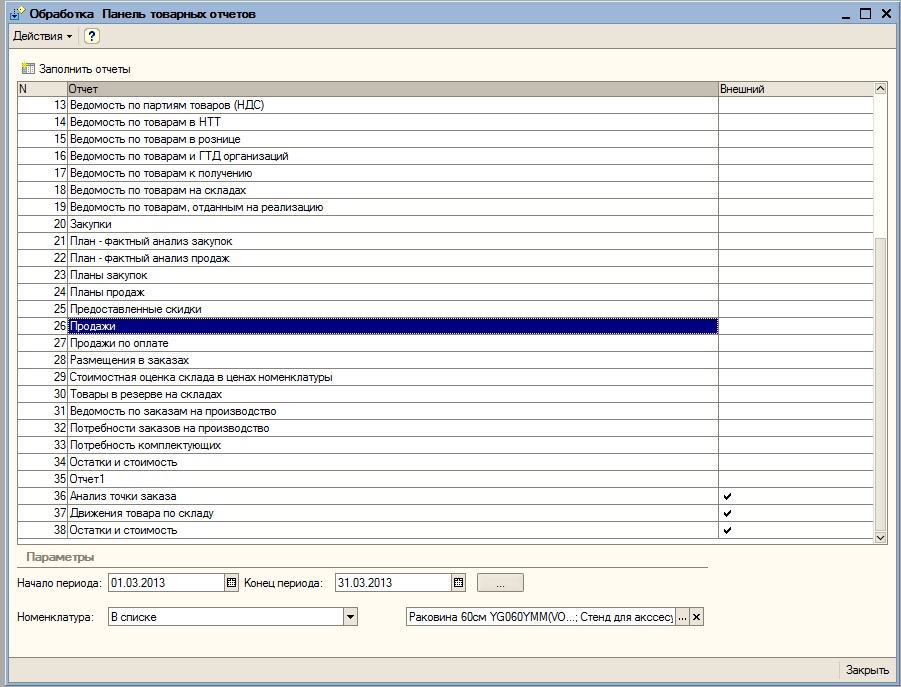Select report Ведомость по товарам в рознице
901x687 pixels.
[x=393, y=139]
